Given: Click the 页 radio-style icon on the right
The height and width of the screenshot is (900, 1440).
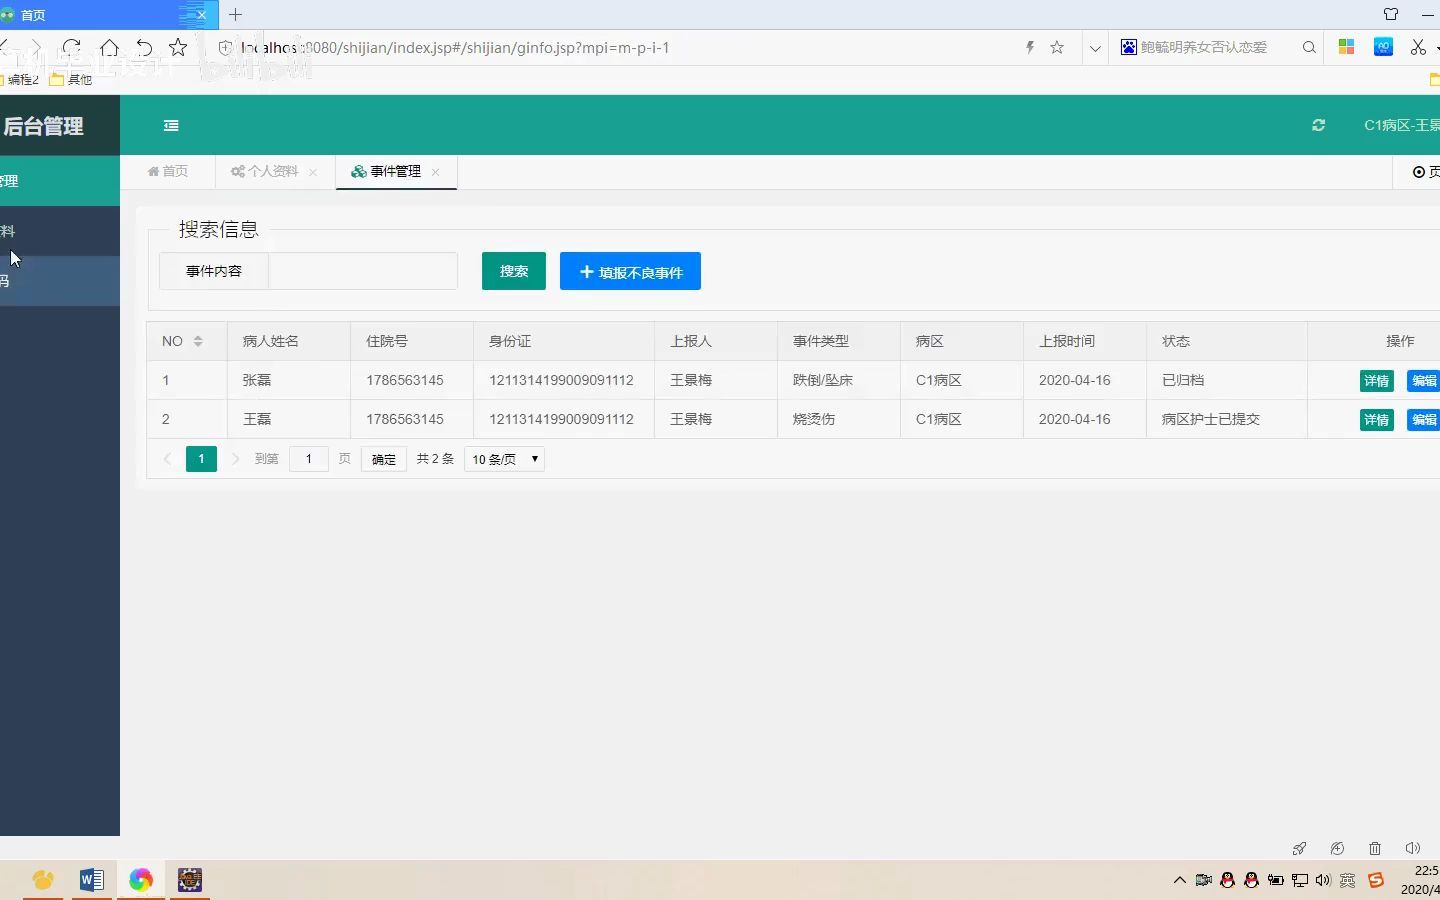Looking at the screenshot, I should [x=1417, y=172].
